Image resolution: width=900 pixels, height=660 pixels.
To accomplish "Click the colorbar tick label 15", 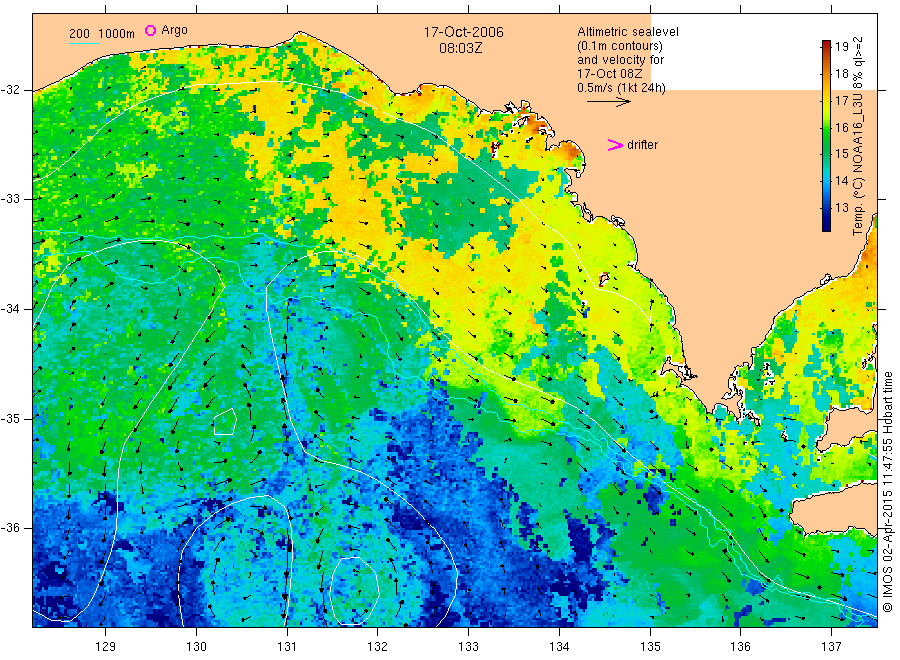I will tap(841, 154).
